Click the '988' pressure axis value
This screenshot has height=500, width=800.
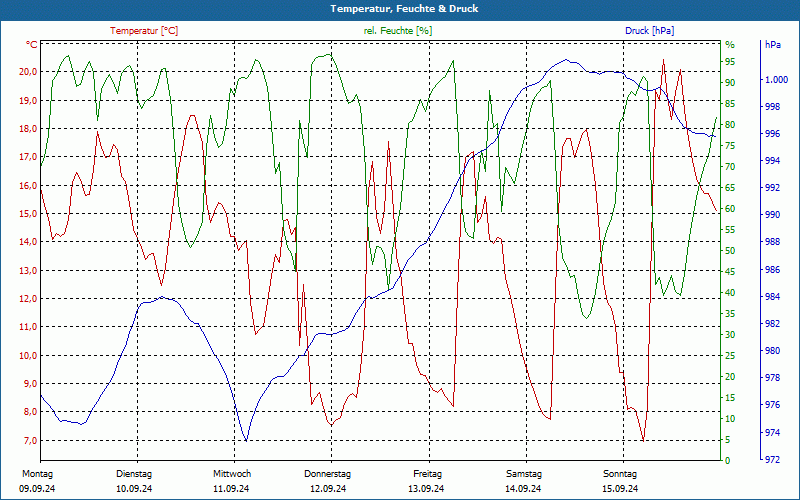773,242
